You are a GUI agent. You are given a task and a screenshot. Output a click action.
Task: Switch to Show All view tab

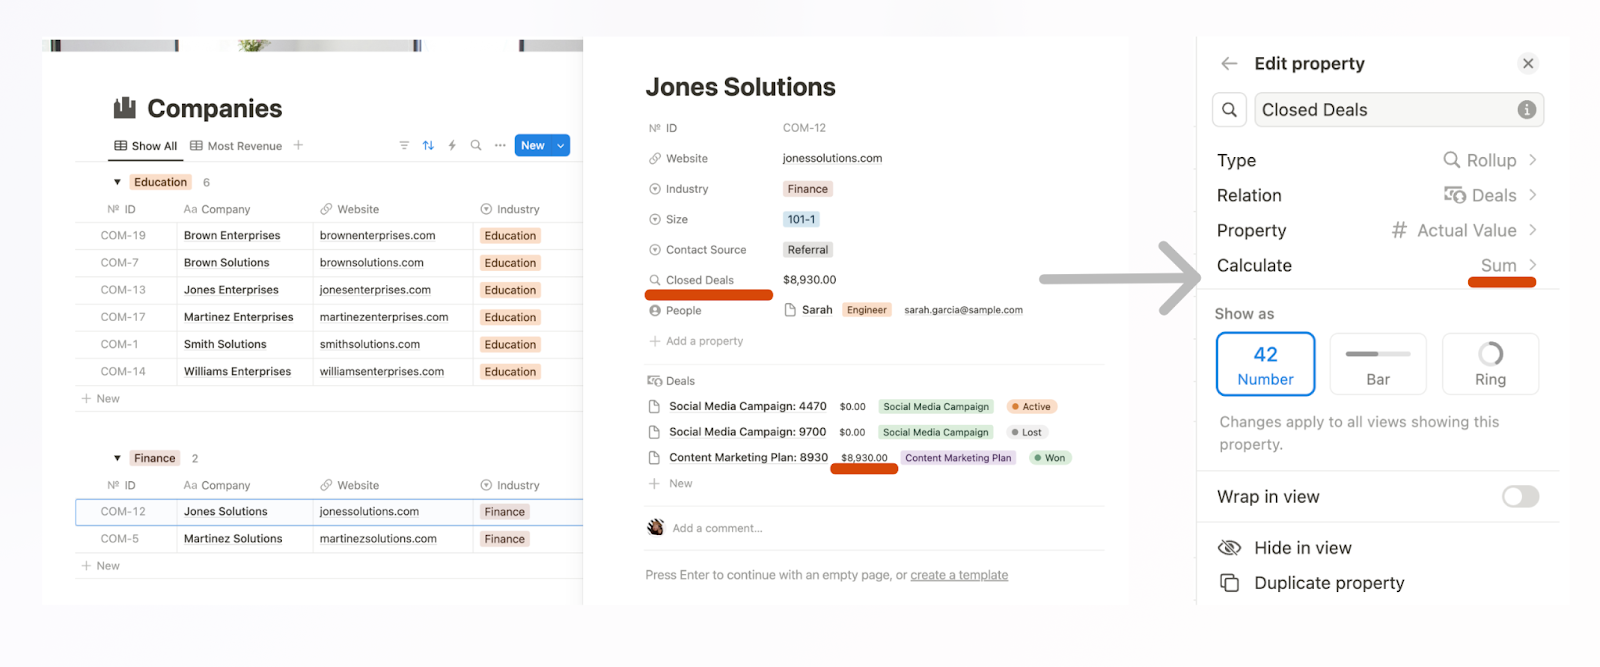[146, 146]
